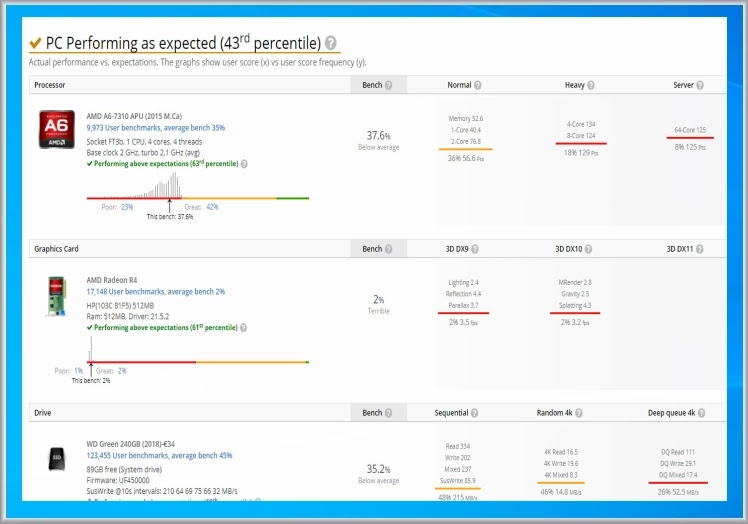This screenshot has width=748, height=524.
Task: Click the 18% 129 Pts heavy result
Action: (x=581, y=153)
